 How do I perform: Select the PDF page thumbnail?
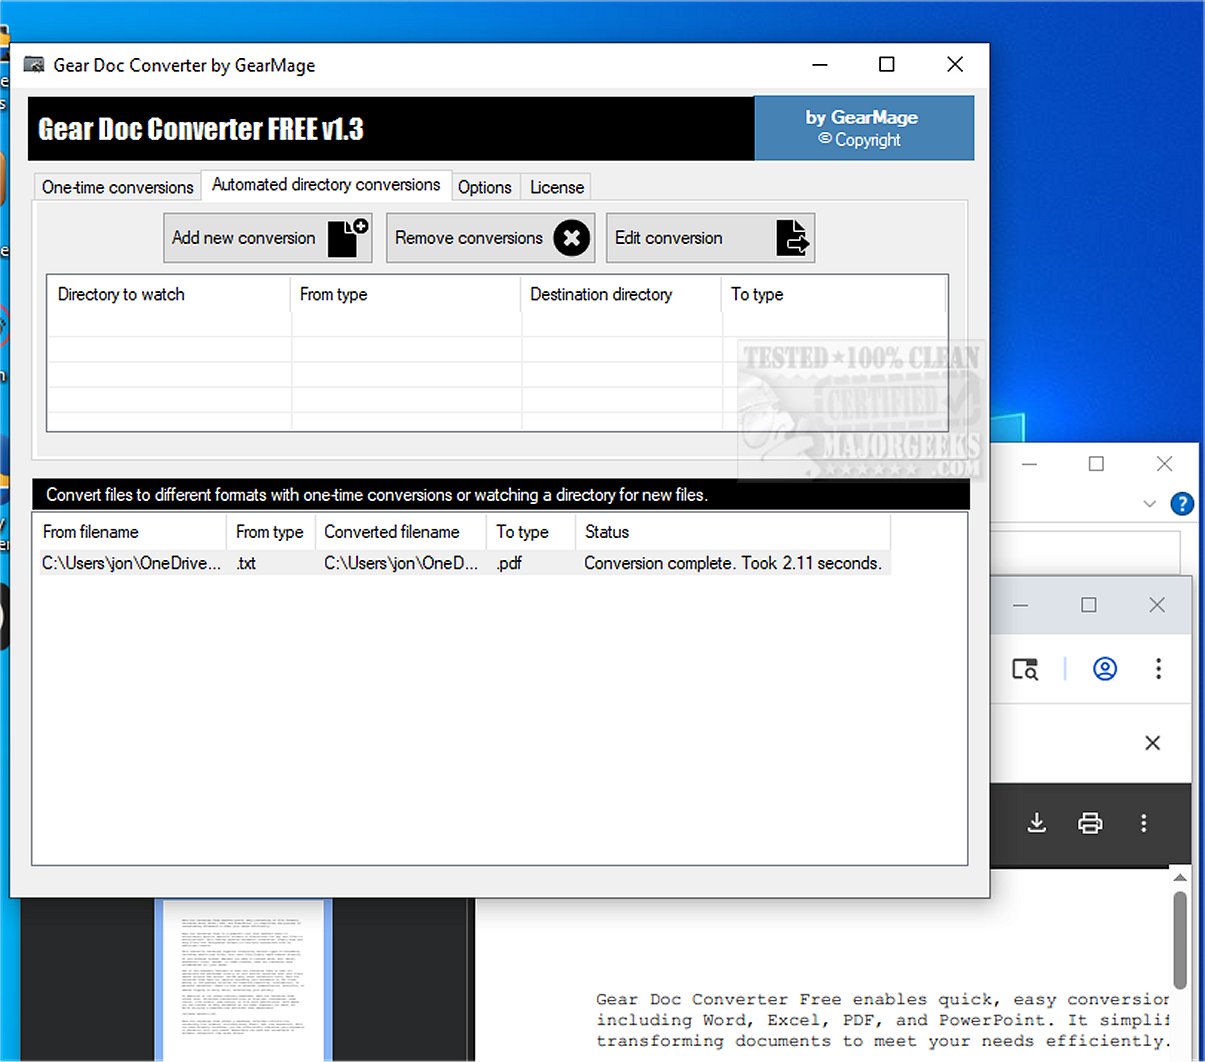(x=243, y=980)
